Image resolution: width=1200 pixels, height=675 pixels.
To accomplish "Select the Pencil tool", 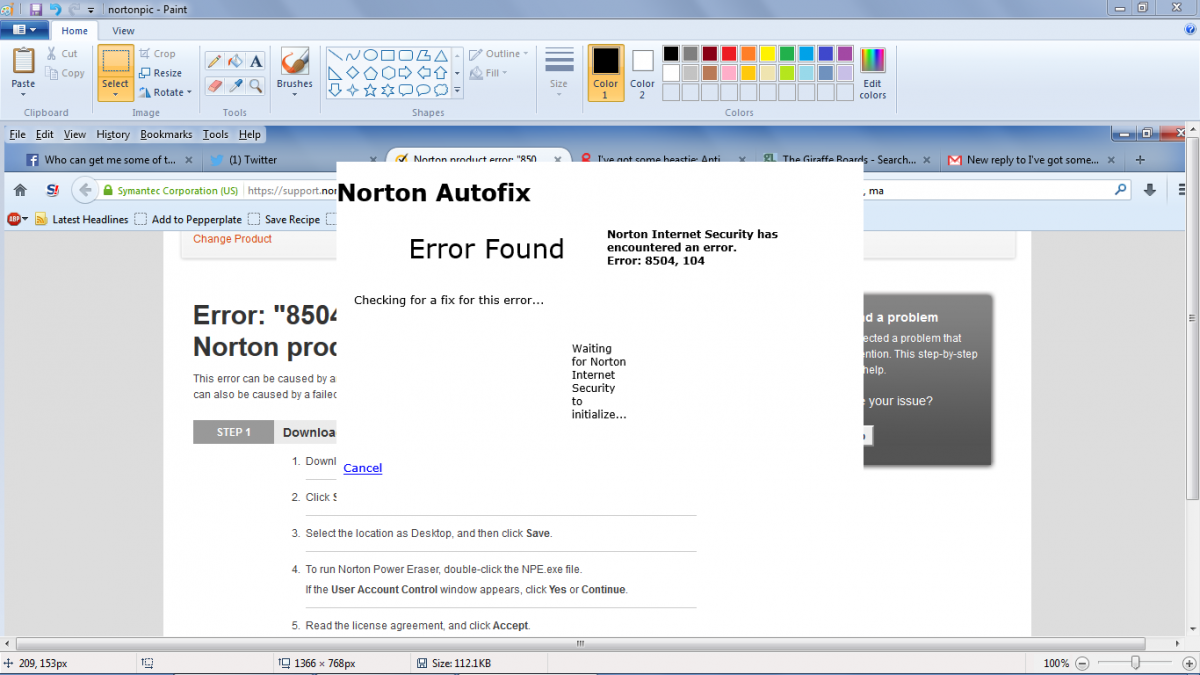I will click(214, 61).
